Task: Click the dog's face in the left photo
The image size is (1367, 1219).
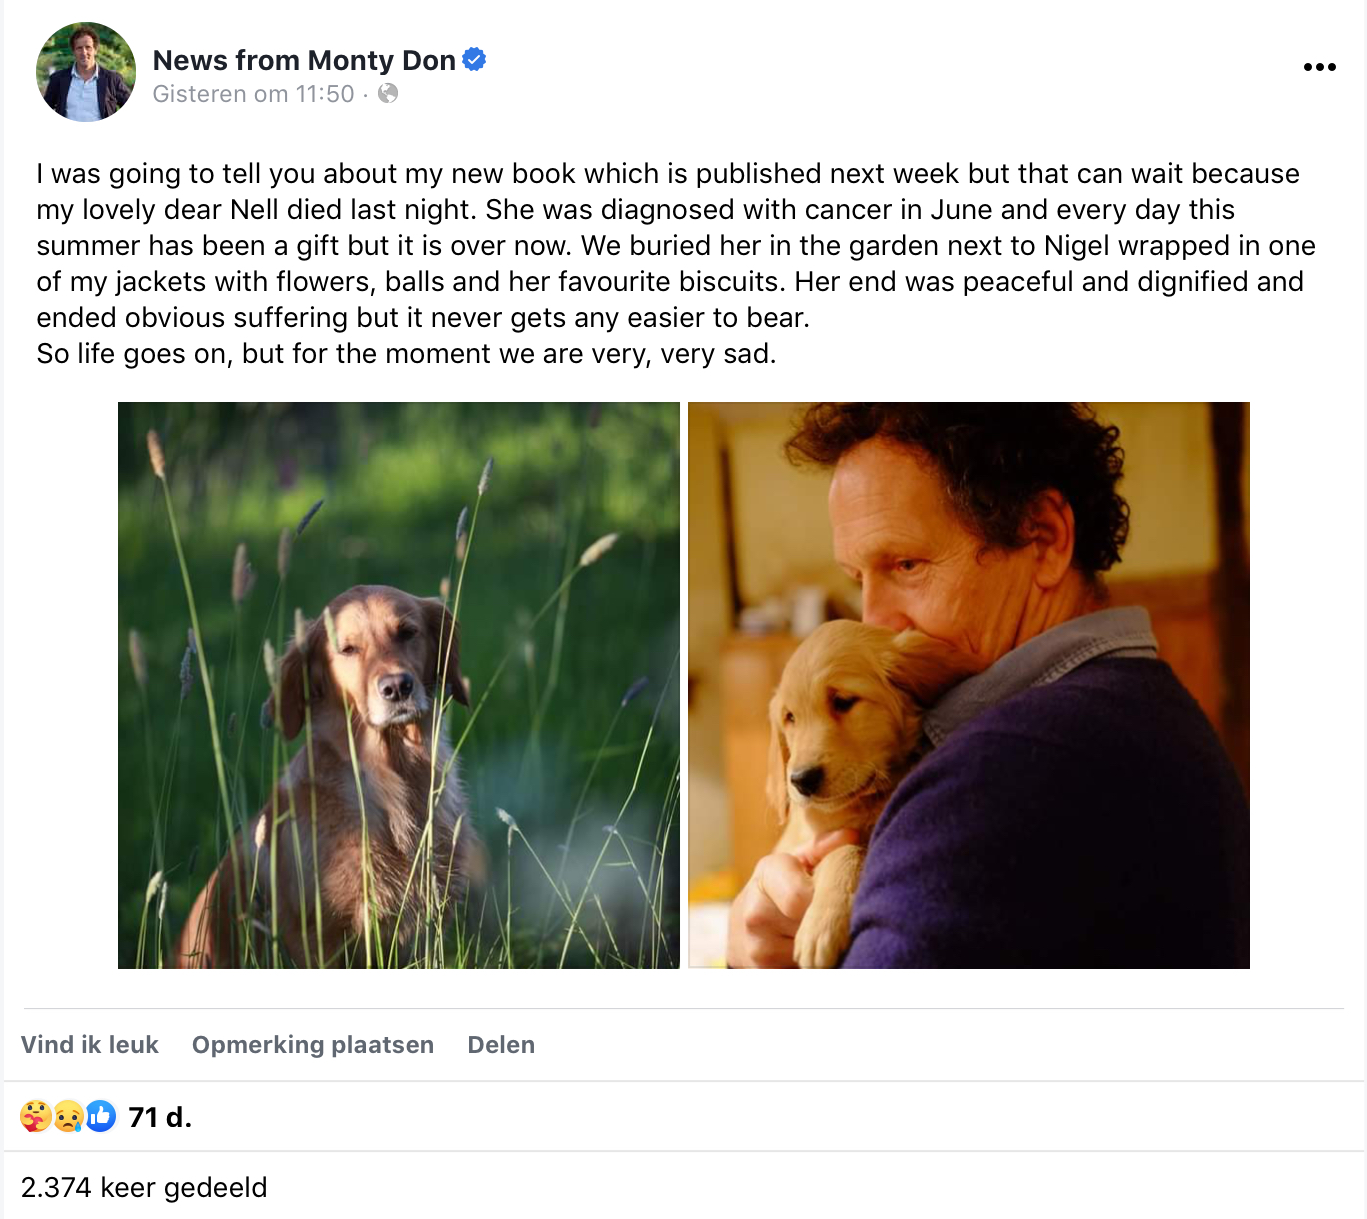Action: click(385, 660)
